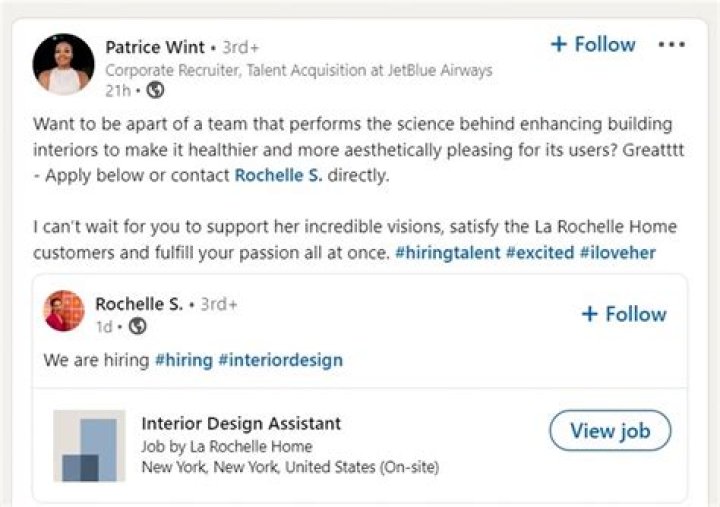This screenshot has width=720, height=507.
Task: Follow Rochelle S. in shared post
Action: click(624, 314)
